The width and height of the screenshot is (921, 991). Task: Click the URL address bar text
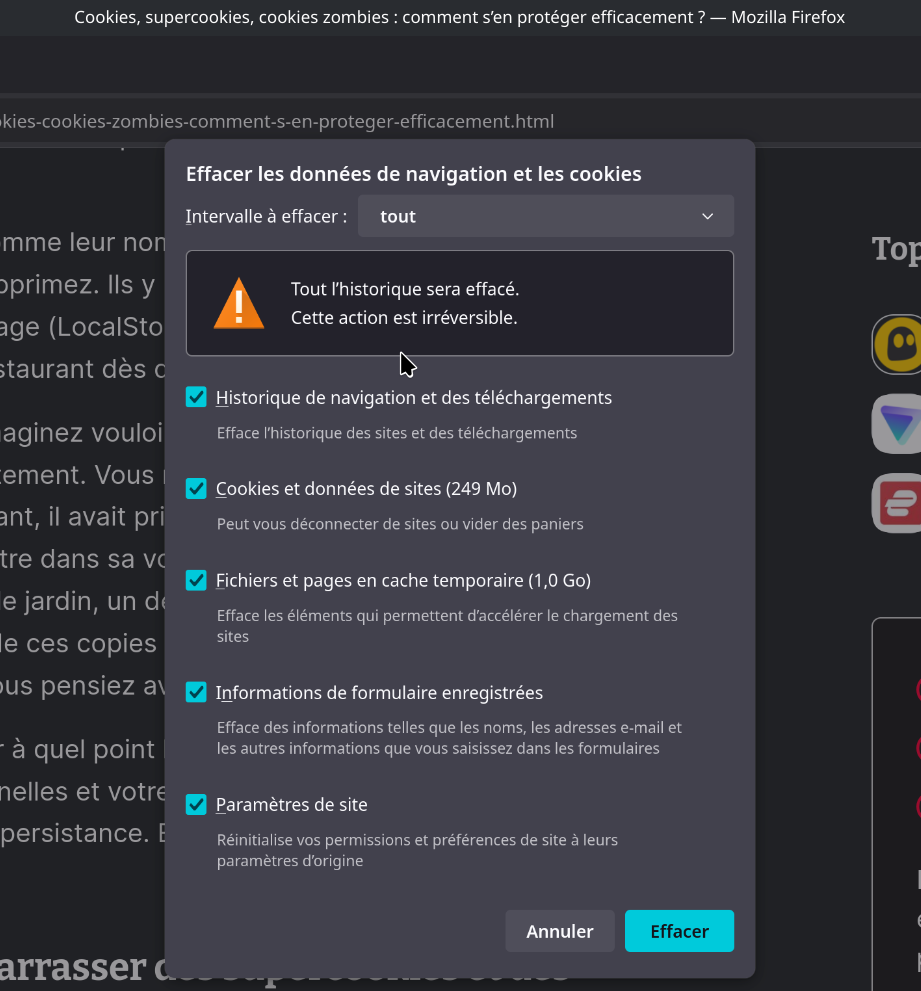[276, 122]
